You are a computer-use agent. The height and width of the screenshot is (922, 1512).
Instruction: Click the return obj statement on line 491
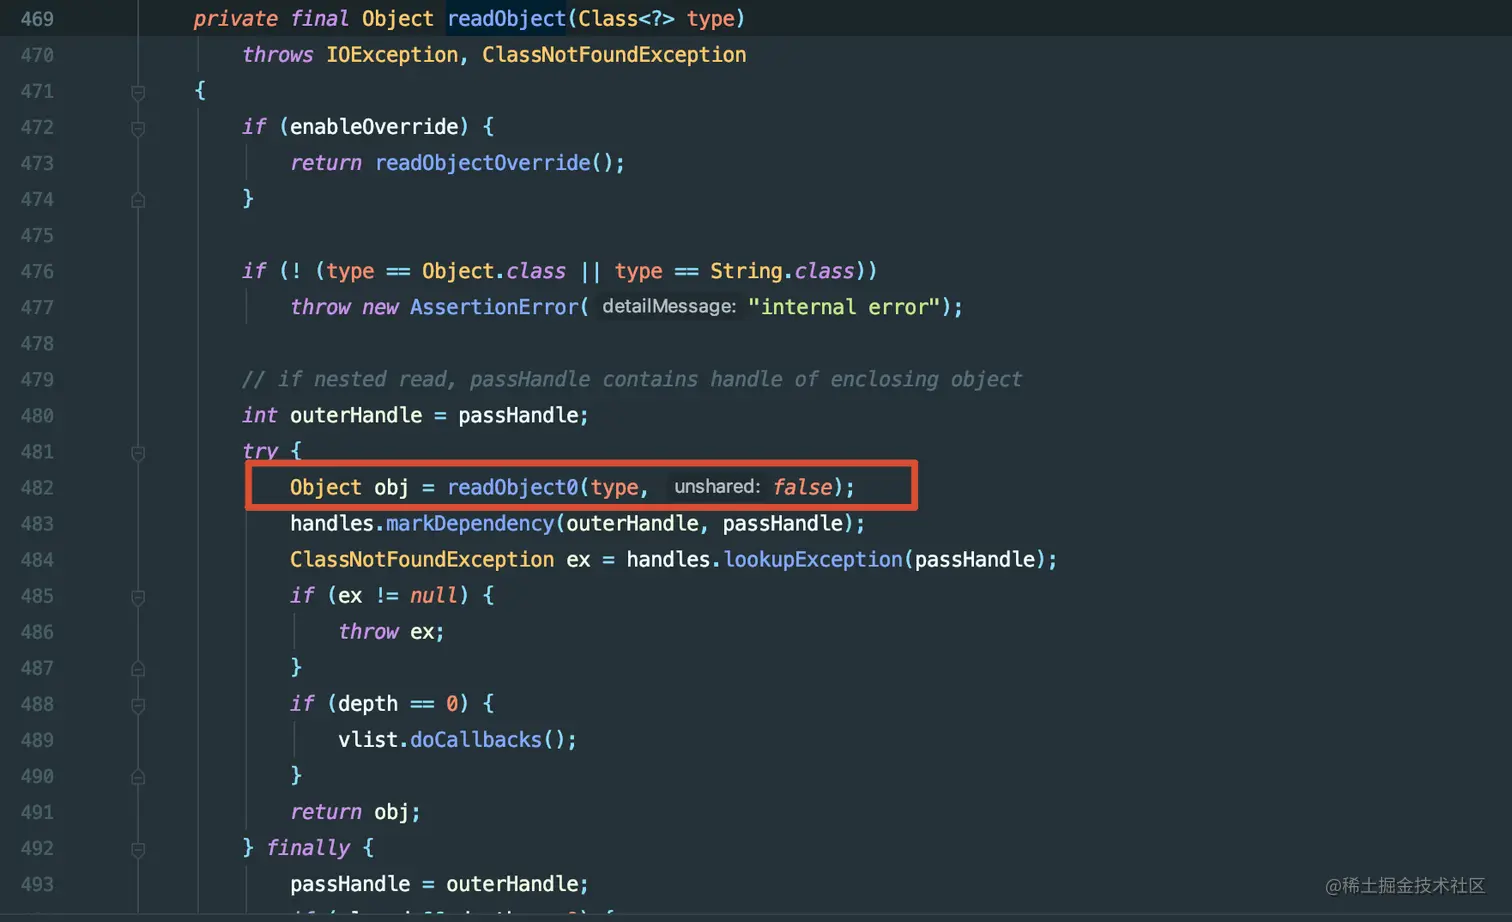point(355,811)
